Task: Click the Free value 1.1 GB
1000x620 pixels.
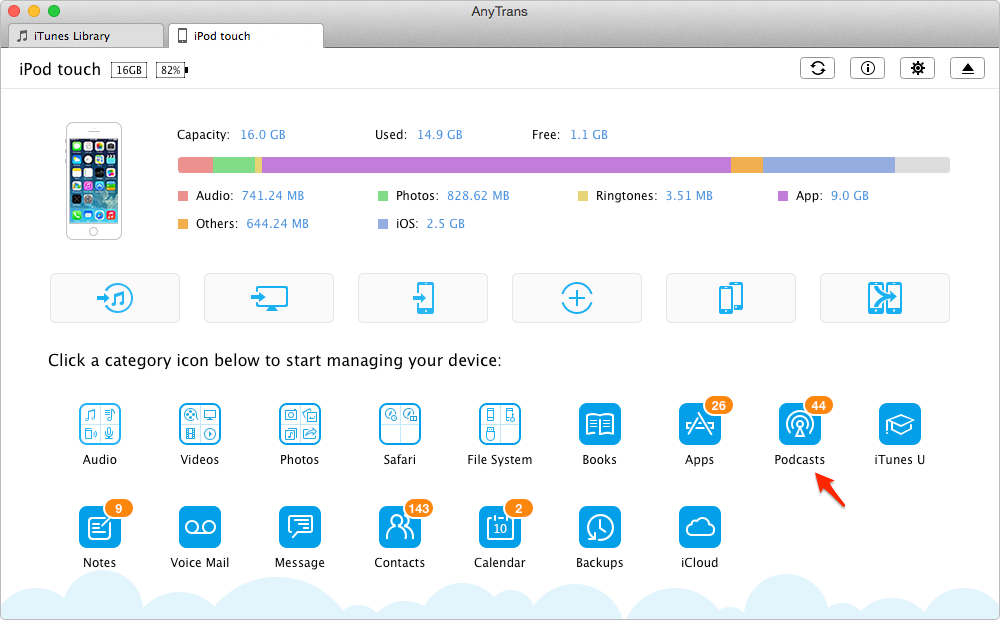Action: click(x=589, y=135)
